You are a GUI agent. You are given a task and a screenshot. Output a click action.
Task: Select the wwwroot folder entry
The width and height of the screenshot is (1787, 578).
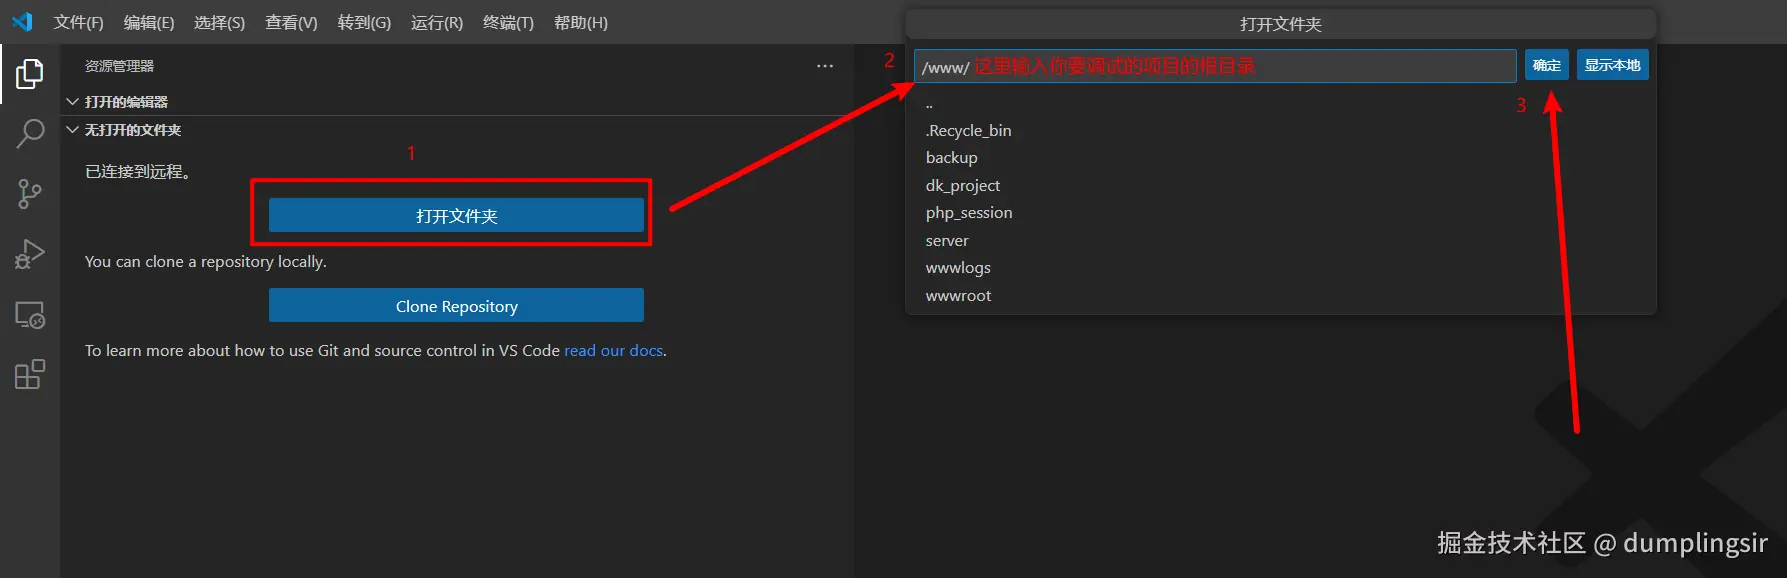1280,296
